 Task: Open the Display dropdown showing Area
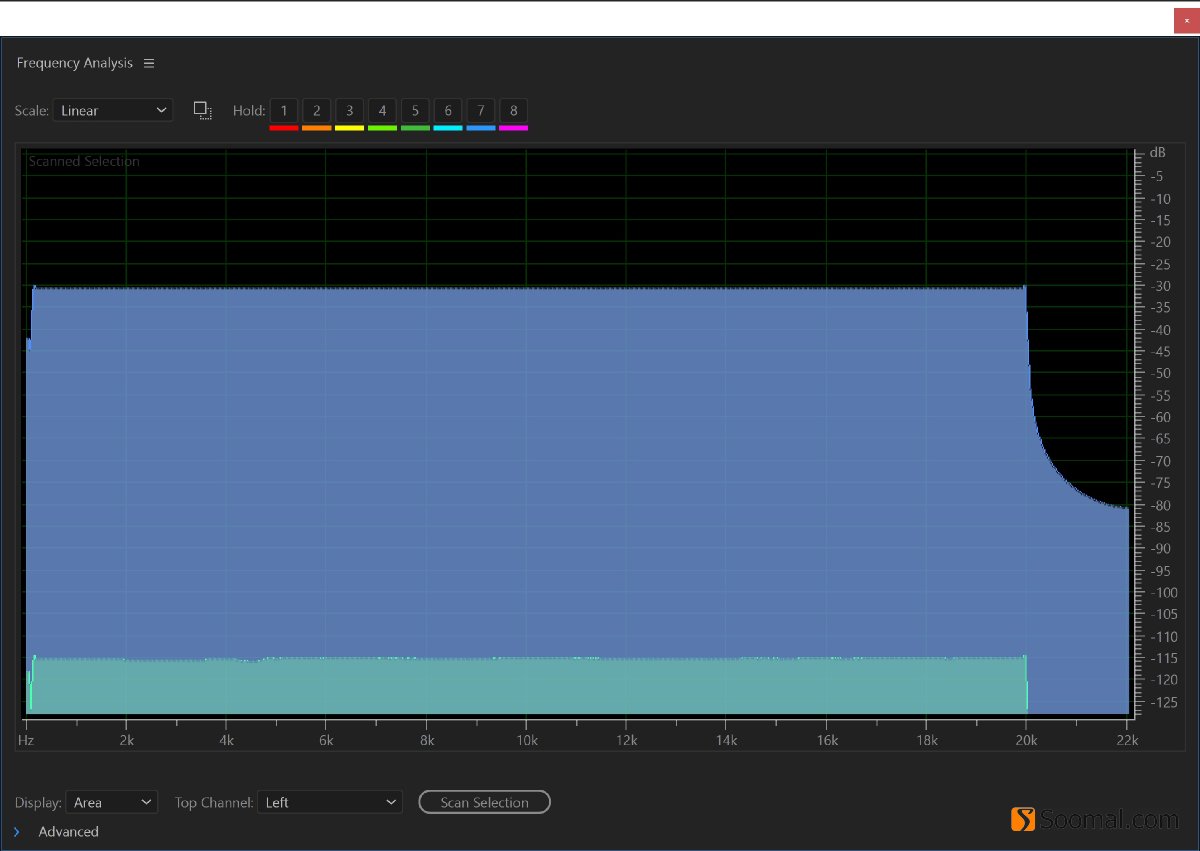pyautogui.click(x=112, y=802)
